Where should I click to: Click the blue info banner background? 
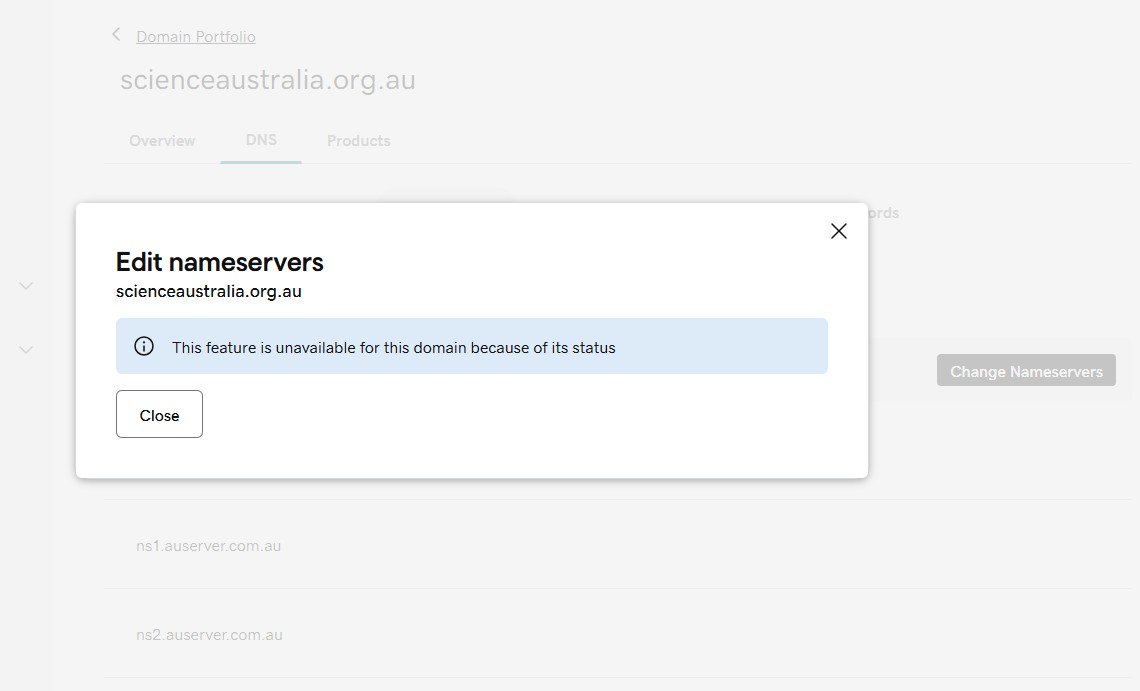click(720, 347)
